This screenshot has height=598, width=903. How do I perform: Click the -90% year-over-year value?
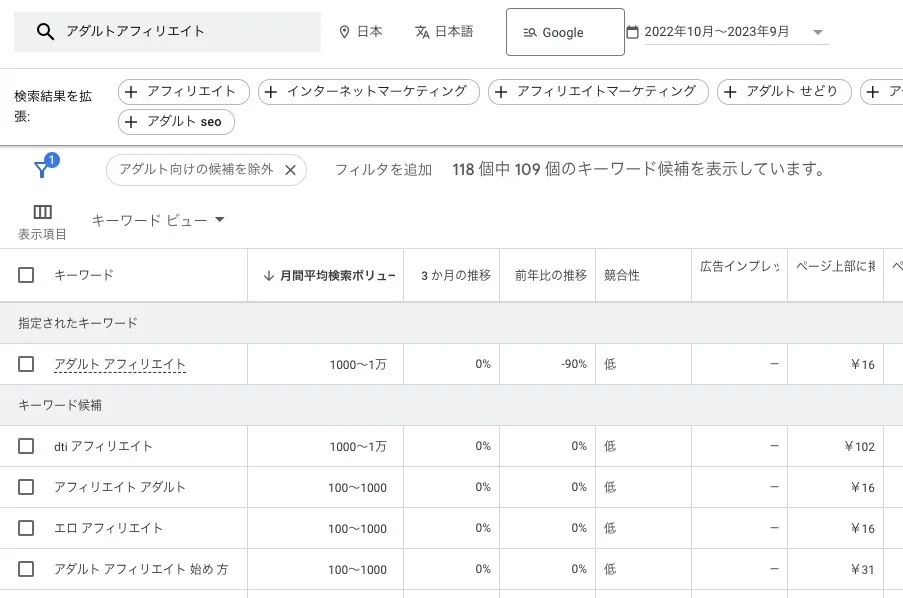574,364
